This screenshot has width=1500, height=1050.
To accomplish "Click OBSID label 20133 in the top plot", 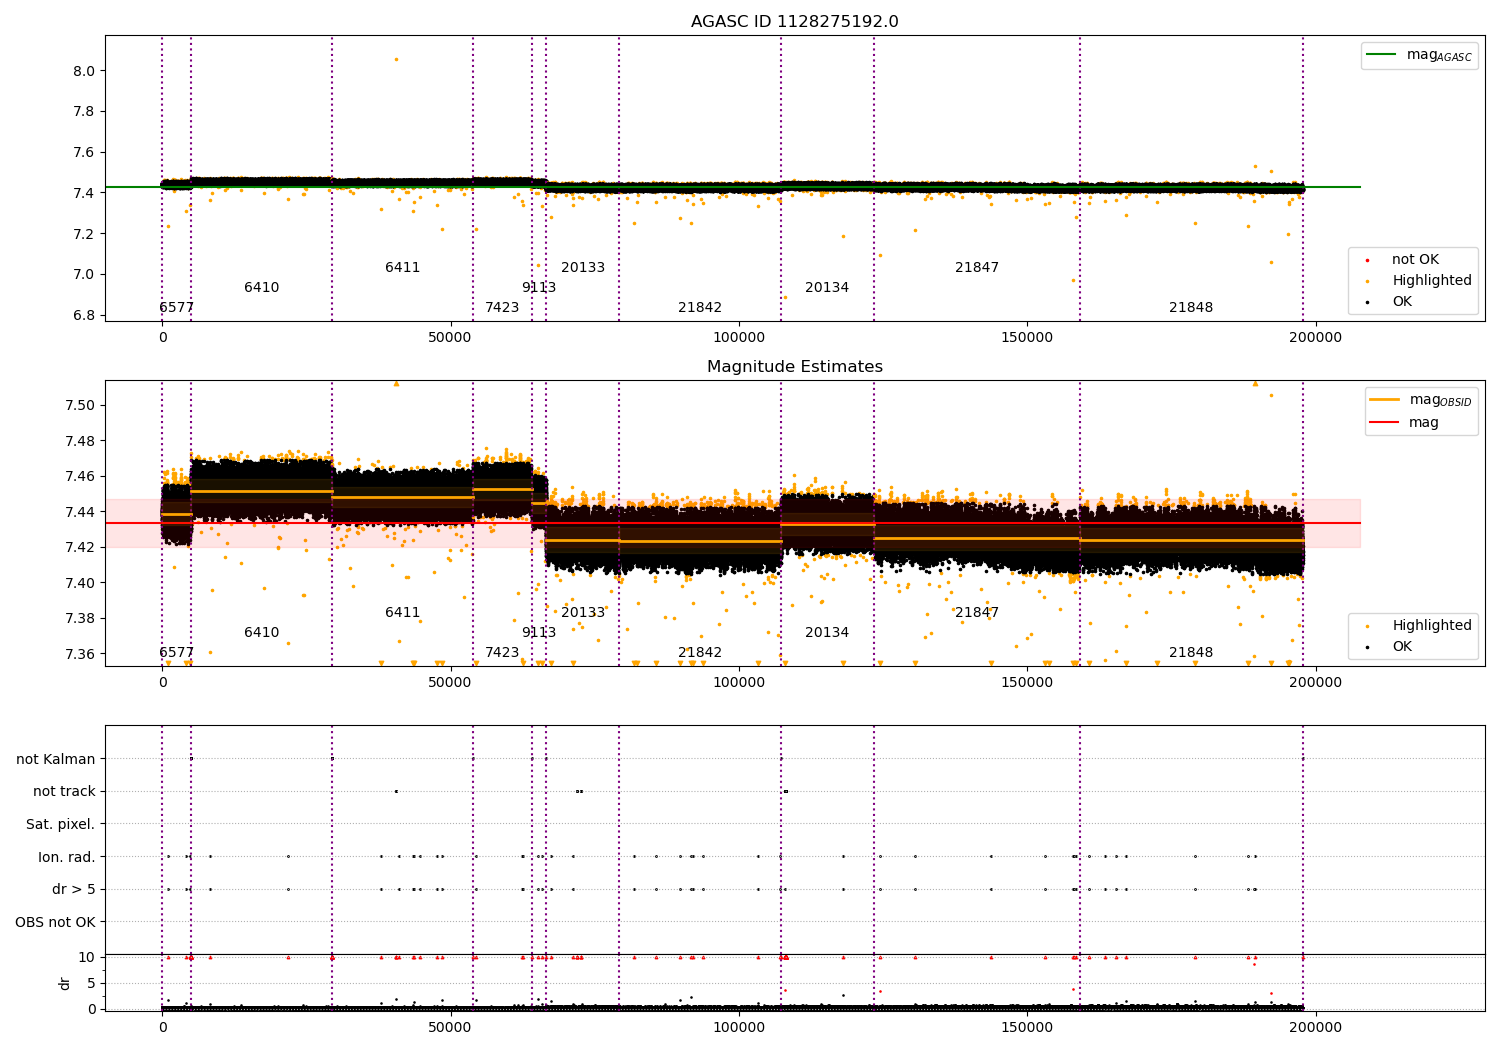I will [x=583, y=268].
